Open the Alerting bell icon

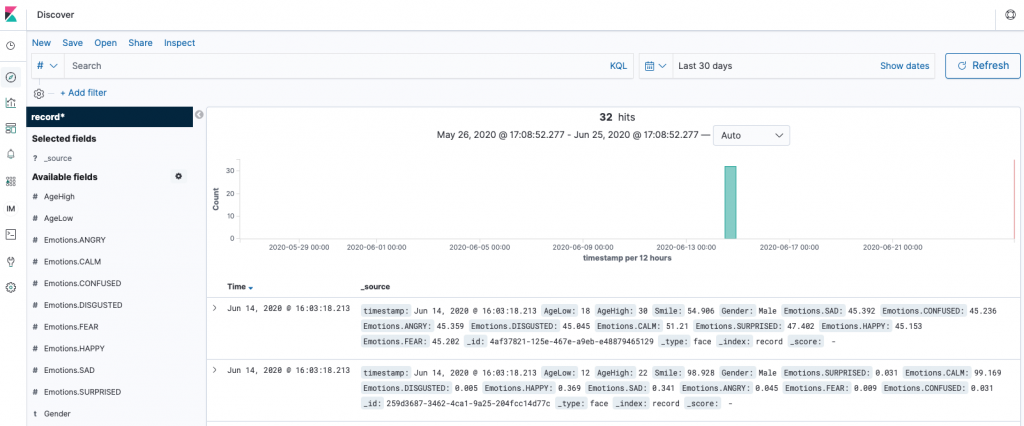(x=10, y=154)
